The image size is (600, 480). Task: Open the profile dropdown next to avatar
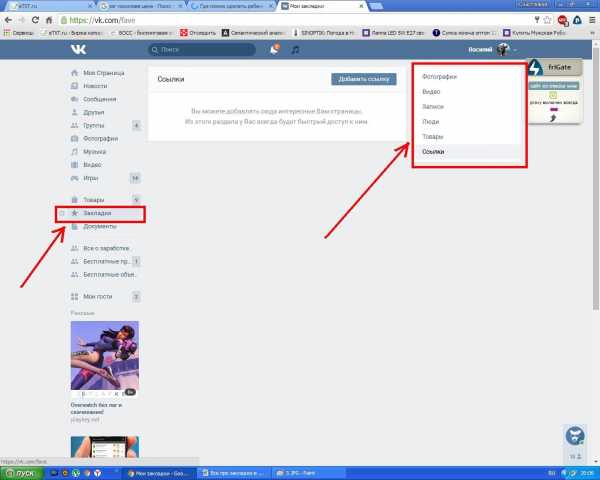(515, 50)
